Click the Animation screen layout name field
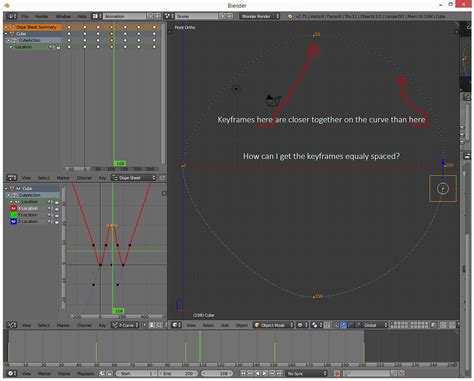Screen dimensions: 474x381 tap(124, 16)
